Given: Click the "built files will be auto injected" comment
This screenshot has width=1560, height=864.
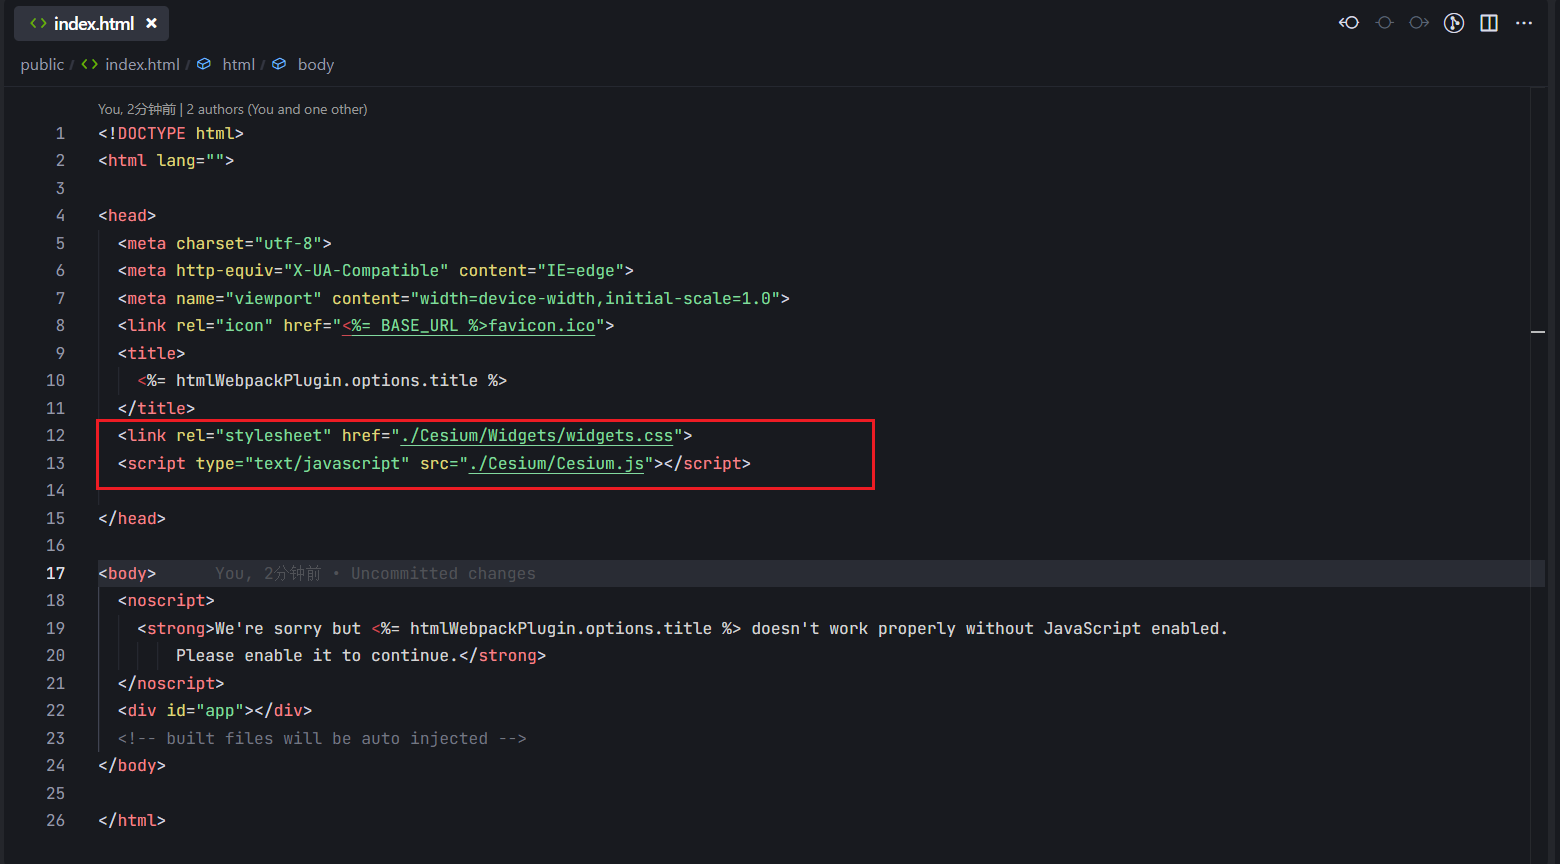Looking at the screenshot, I should pyautogui.click(x=322, y=739).
